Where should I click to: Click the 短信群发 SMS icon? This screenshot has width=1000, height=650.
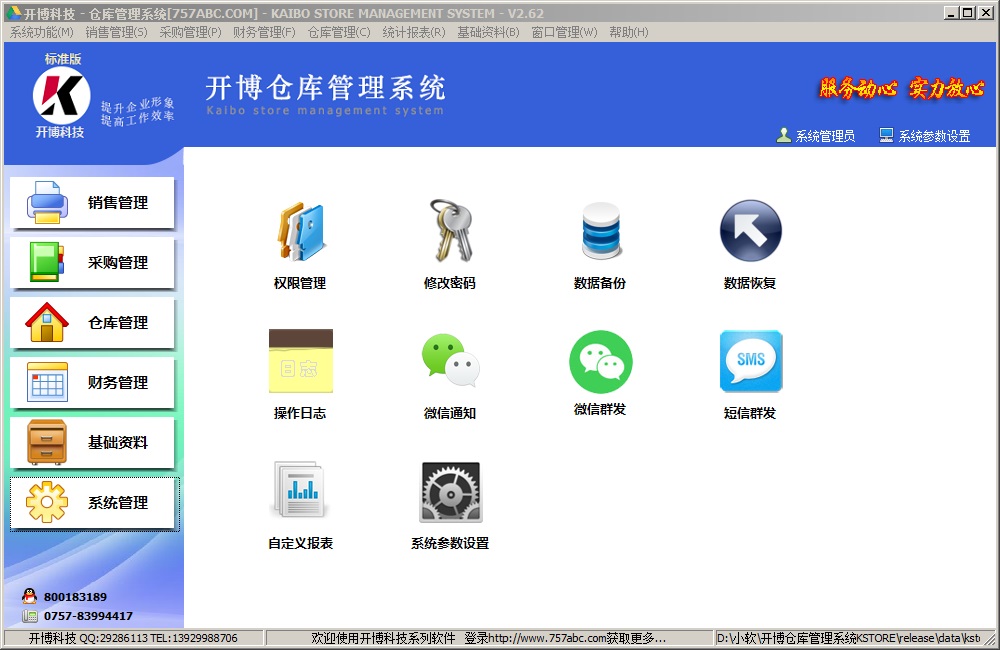(x=750, y=362)
